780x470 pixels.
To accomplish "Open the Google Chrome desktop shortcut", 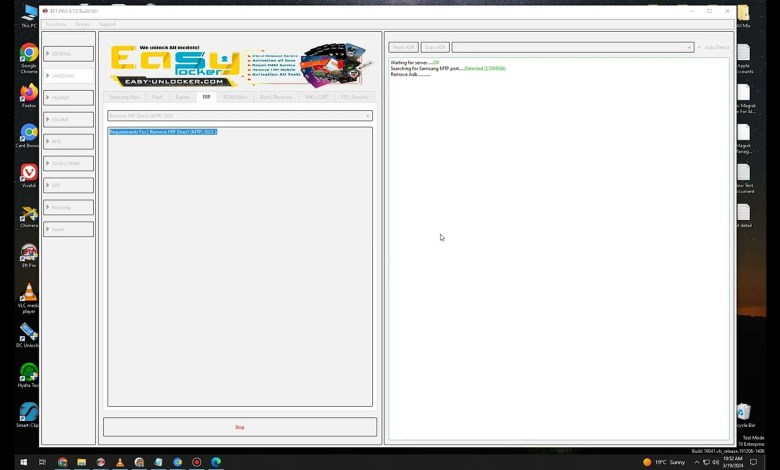I will (x=28, y=54).
